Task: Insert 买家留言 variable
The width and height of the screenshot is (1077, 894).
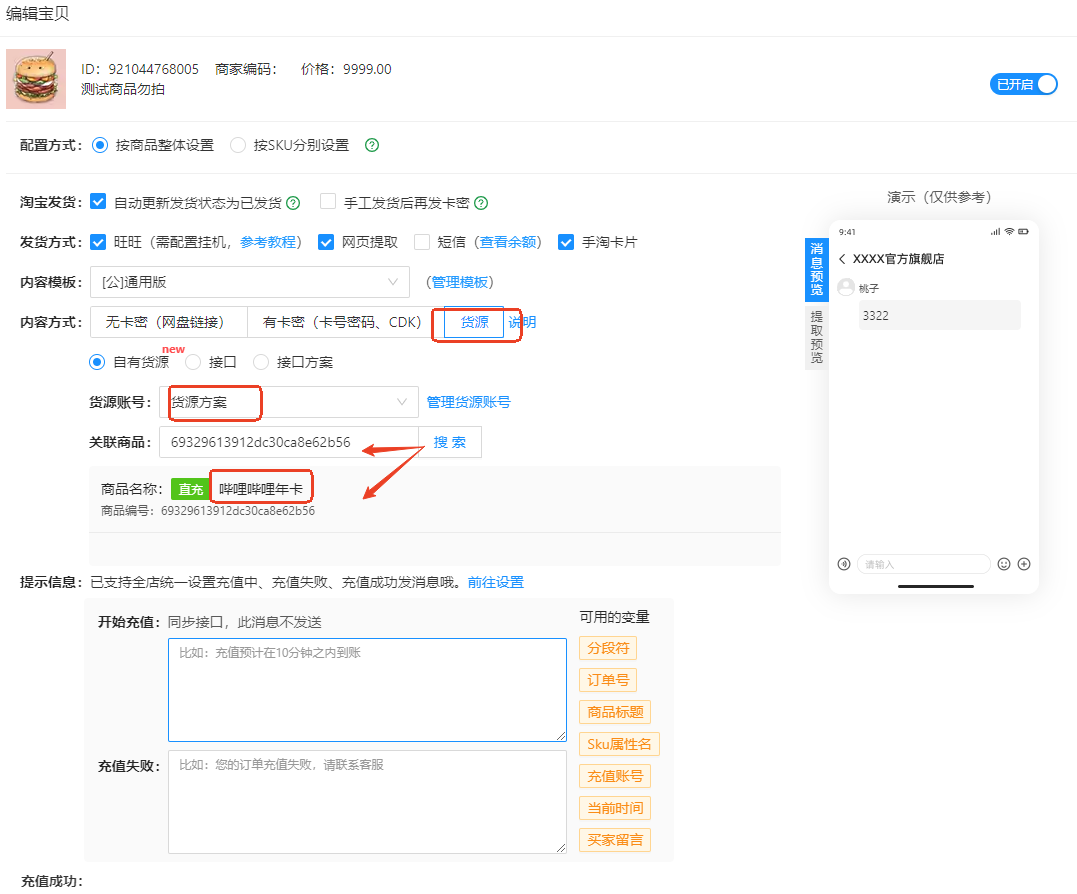Action: pyautogui.click(x=615, y=840)
